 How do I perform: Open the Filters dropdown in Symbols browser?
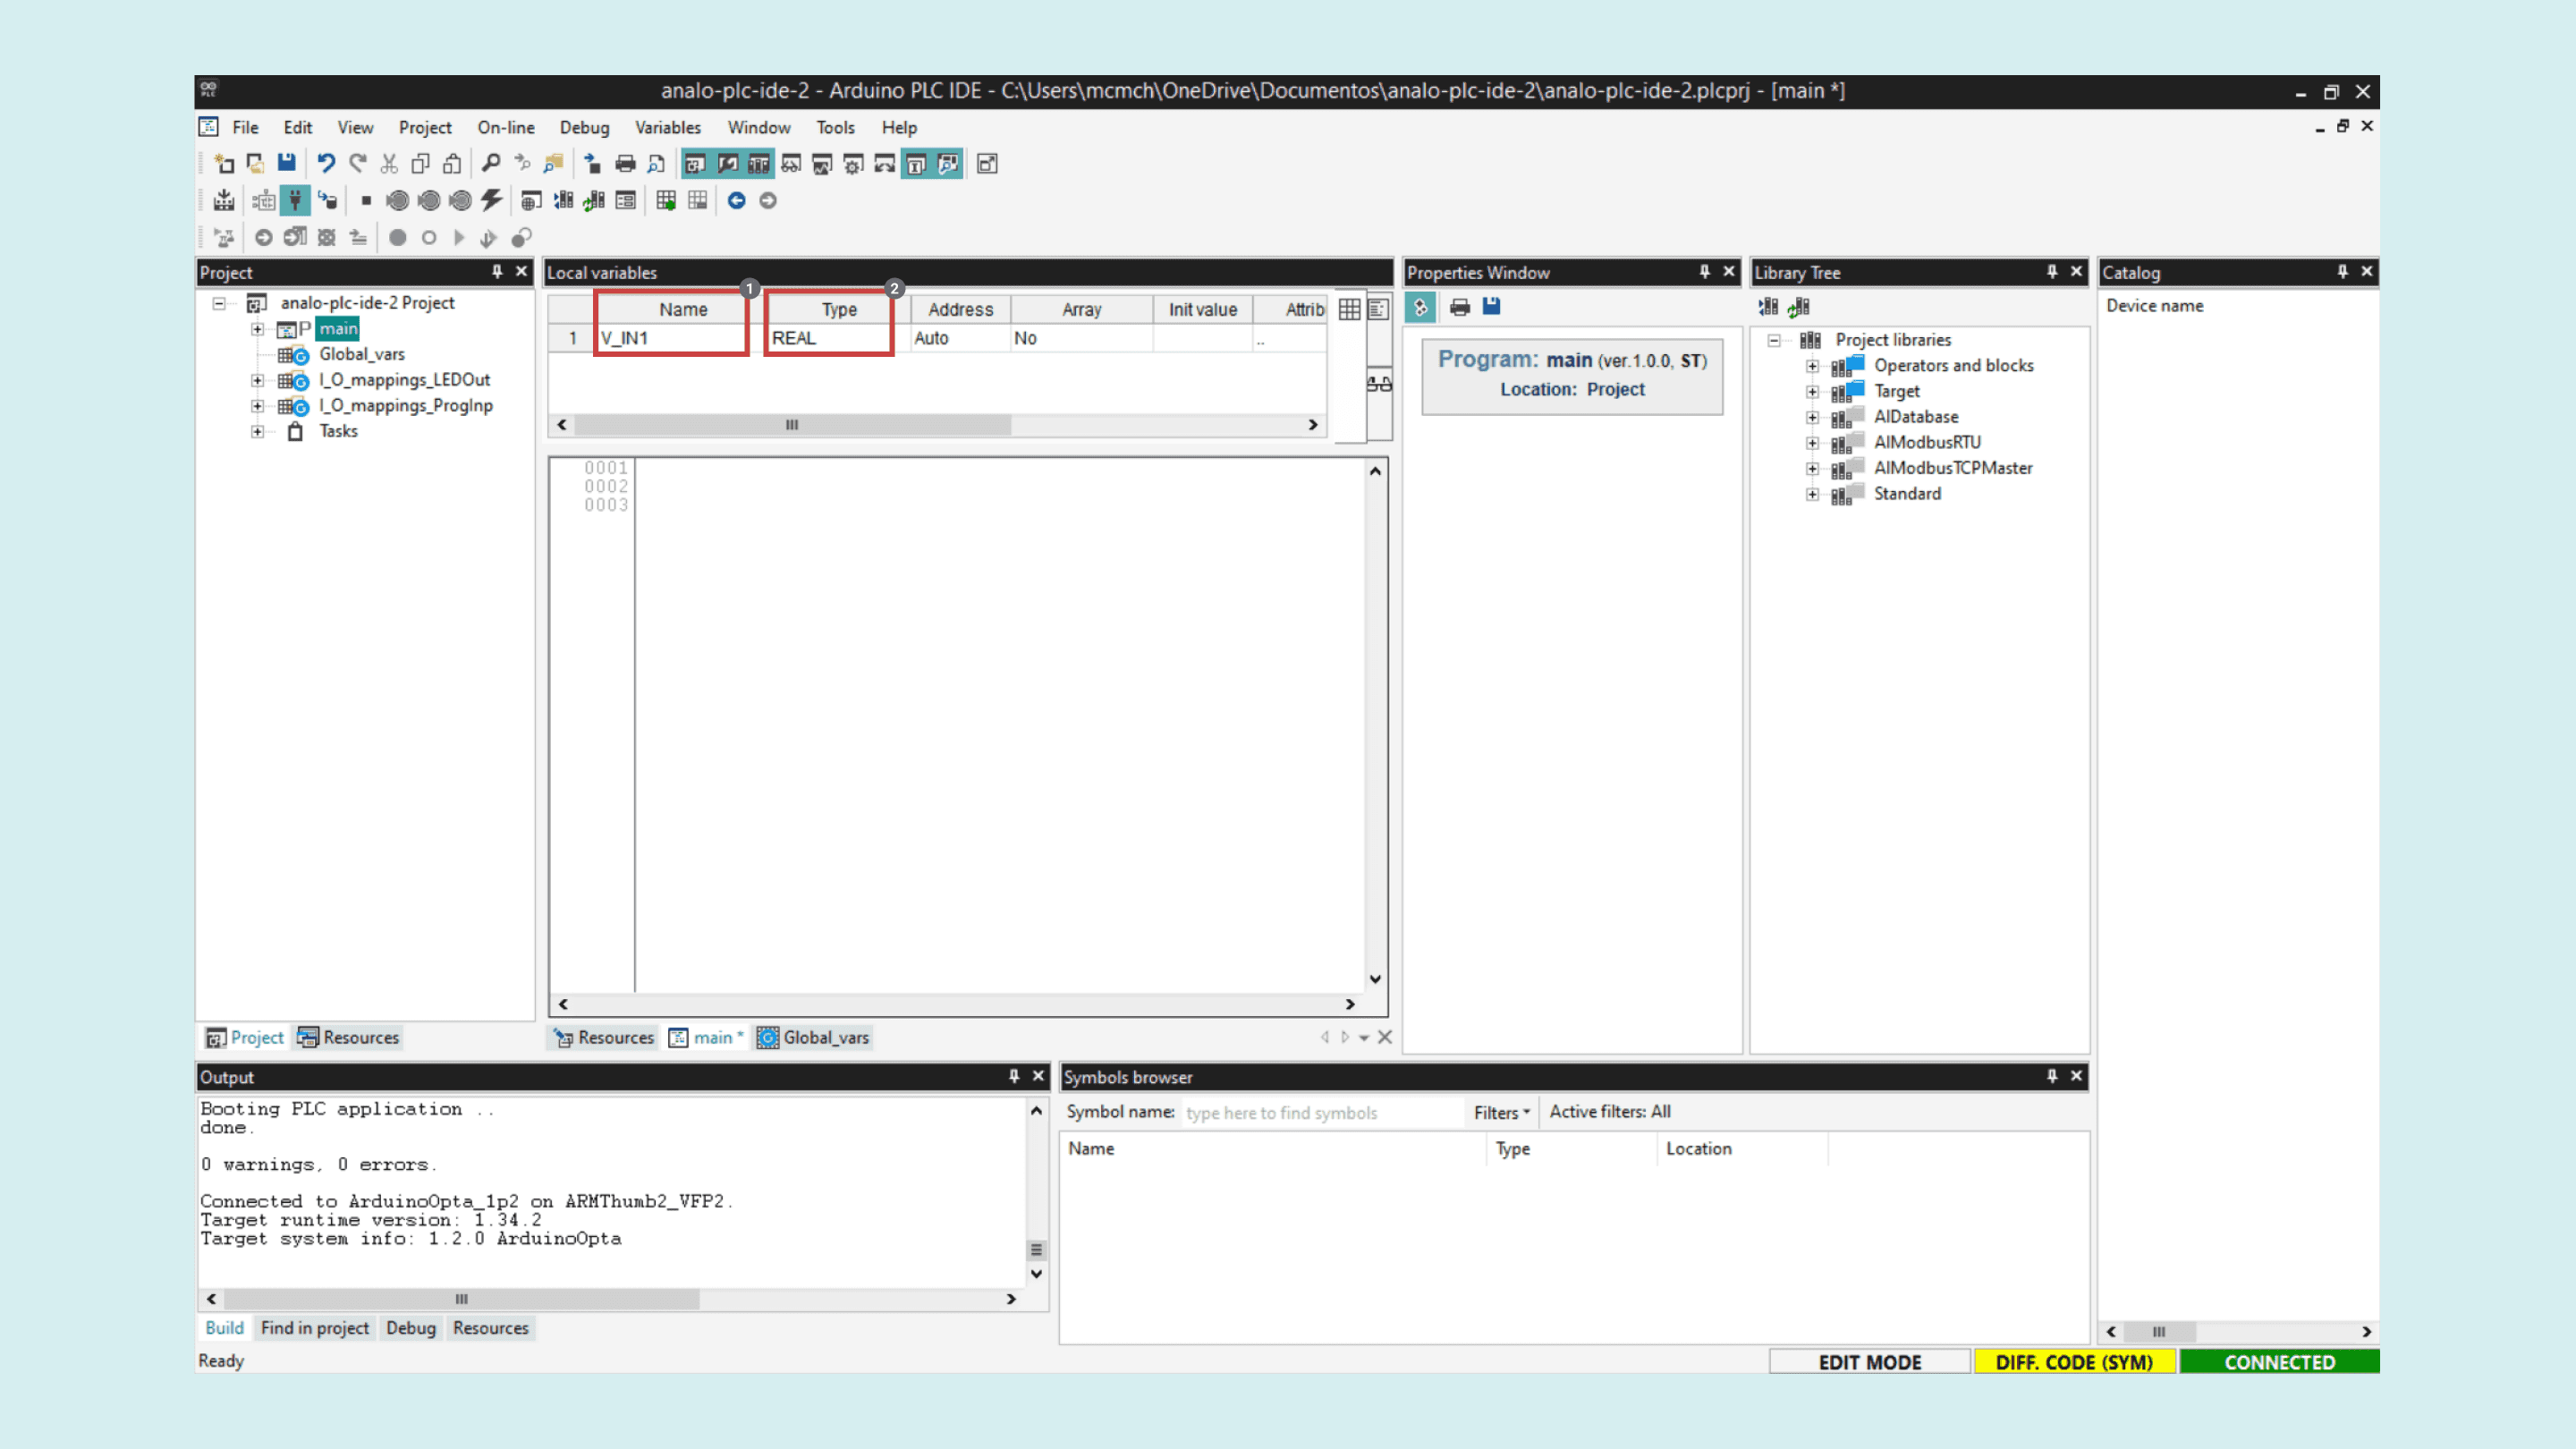pyautogui.click(x=1501, y=1112)
